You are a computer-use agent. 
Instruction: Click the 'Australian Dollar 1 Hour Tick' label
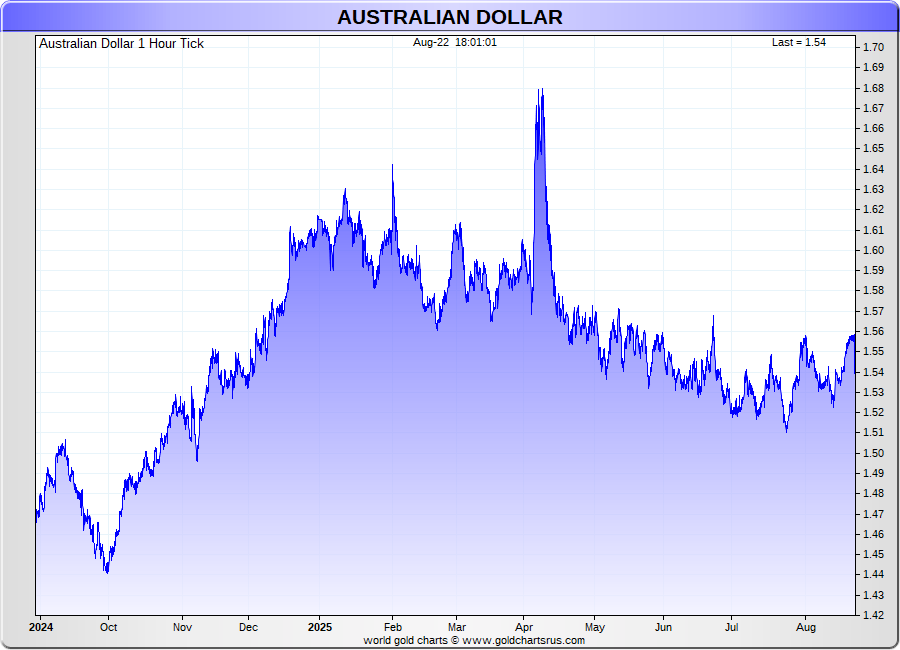point(121,44)
